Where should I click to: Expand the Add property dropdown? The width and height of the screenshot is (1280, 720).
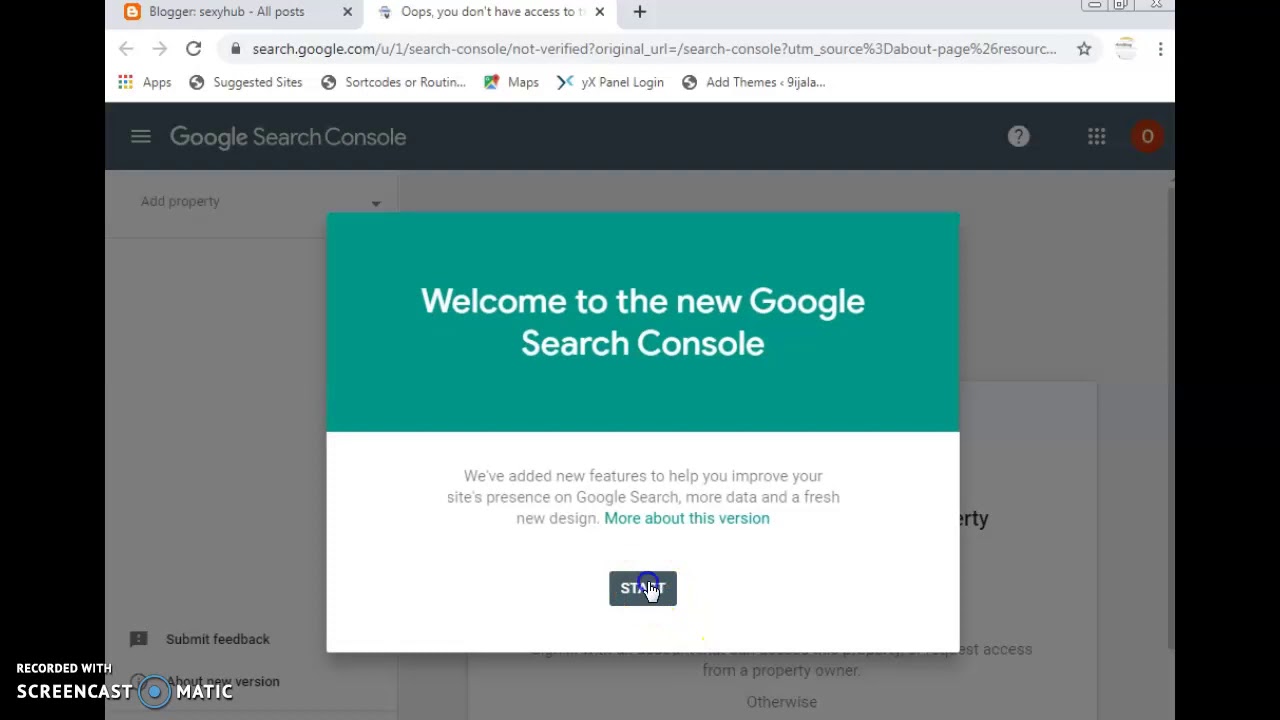tap(261, 202)
